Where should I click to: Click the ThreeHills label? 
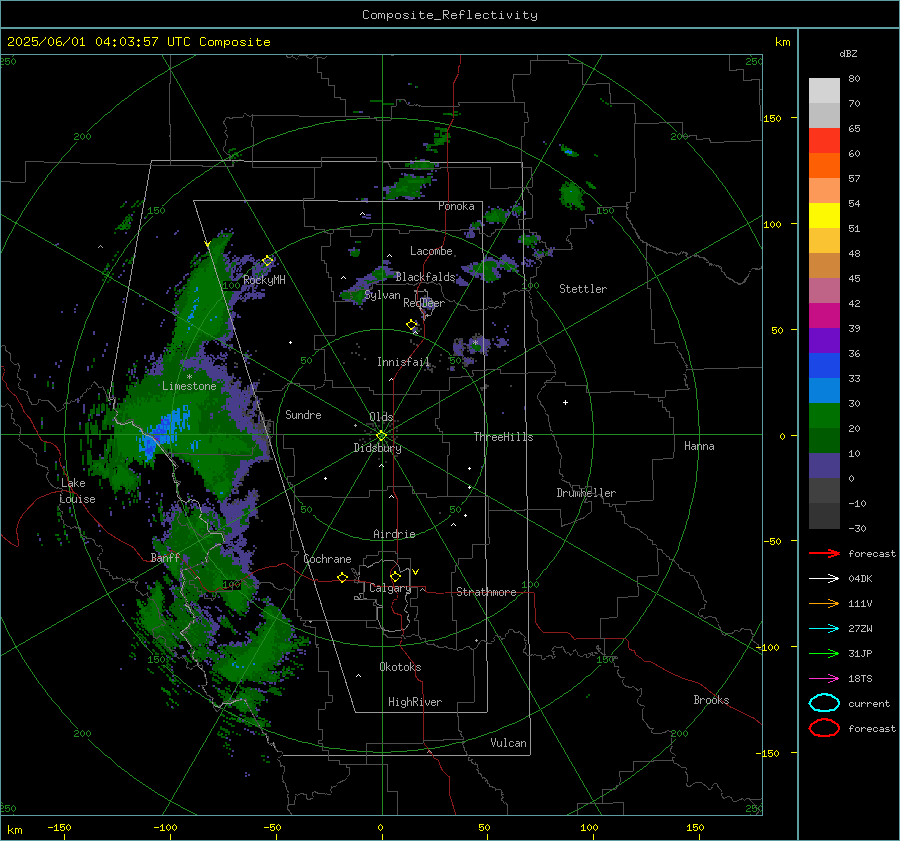(x=503, y=437)
